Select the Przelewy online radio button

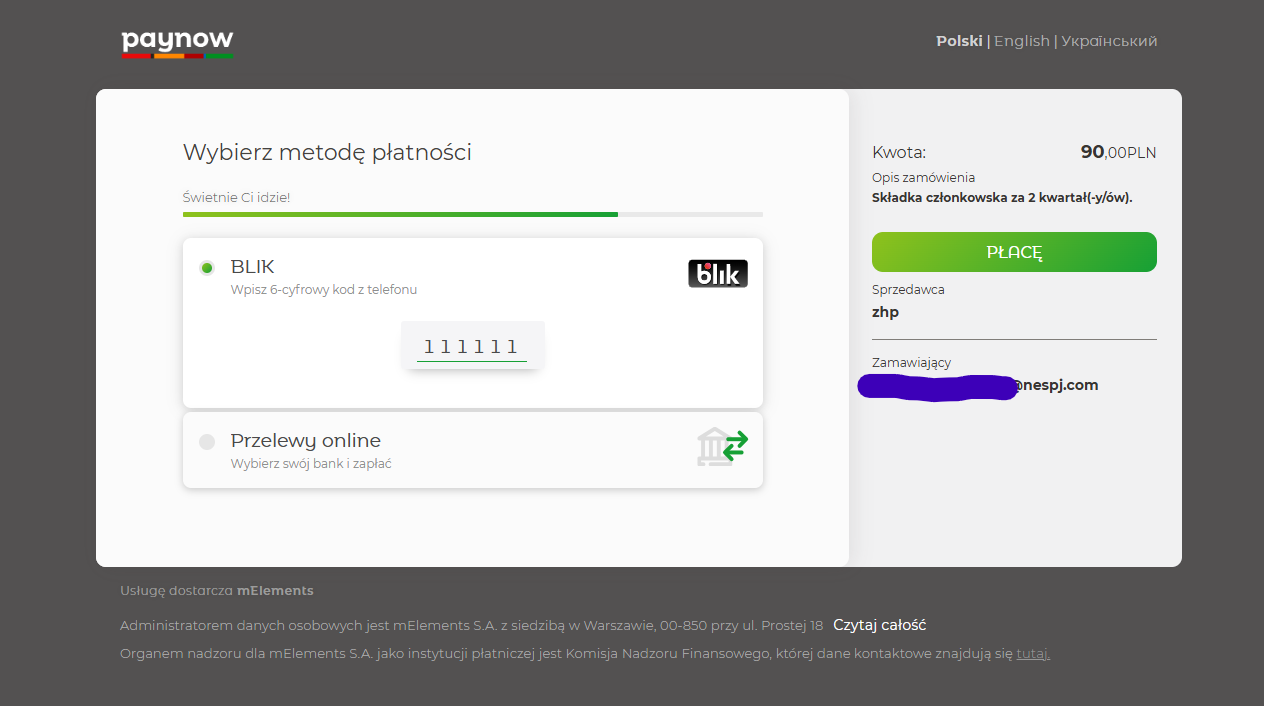point(207,441)
